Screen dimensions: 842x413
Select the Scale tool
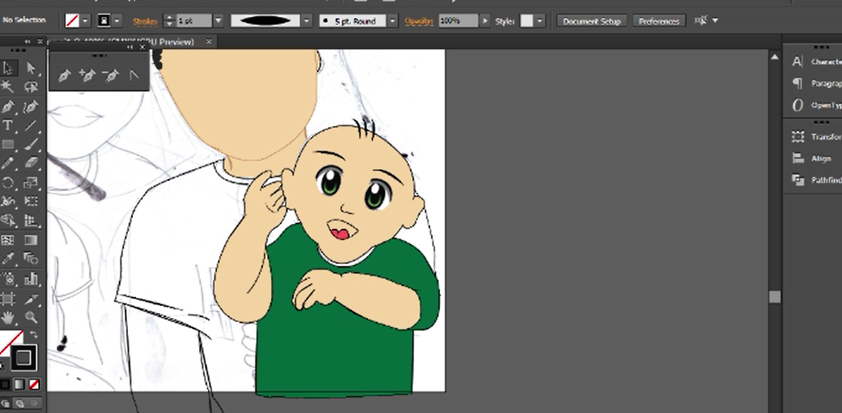tap(31, 183)
